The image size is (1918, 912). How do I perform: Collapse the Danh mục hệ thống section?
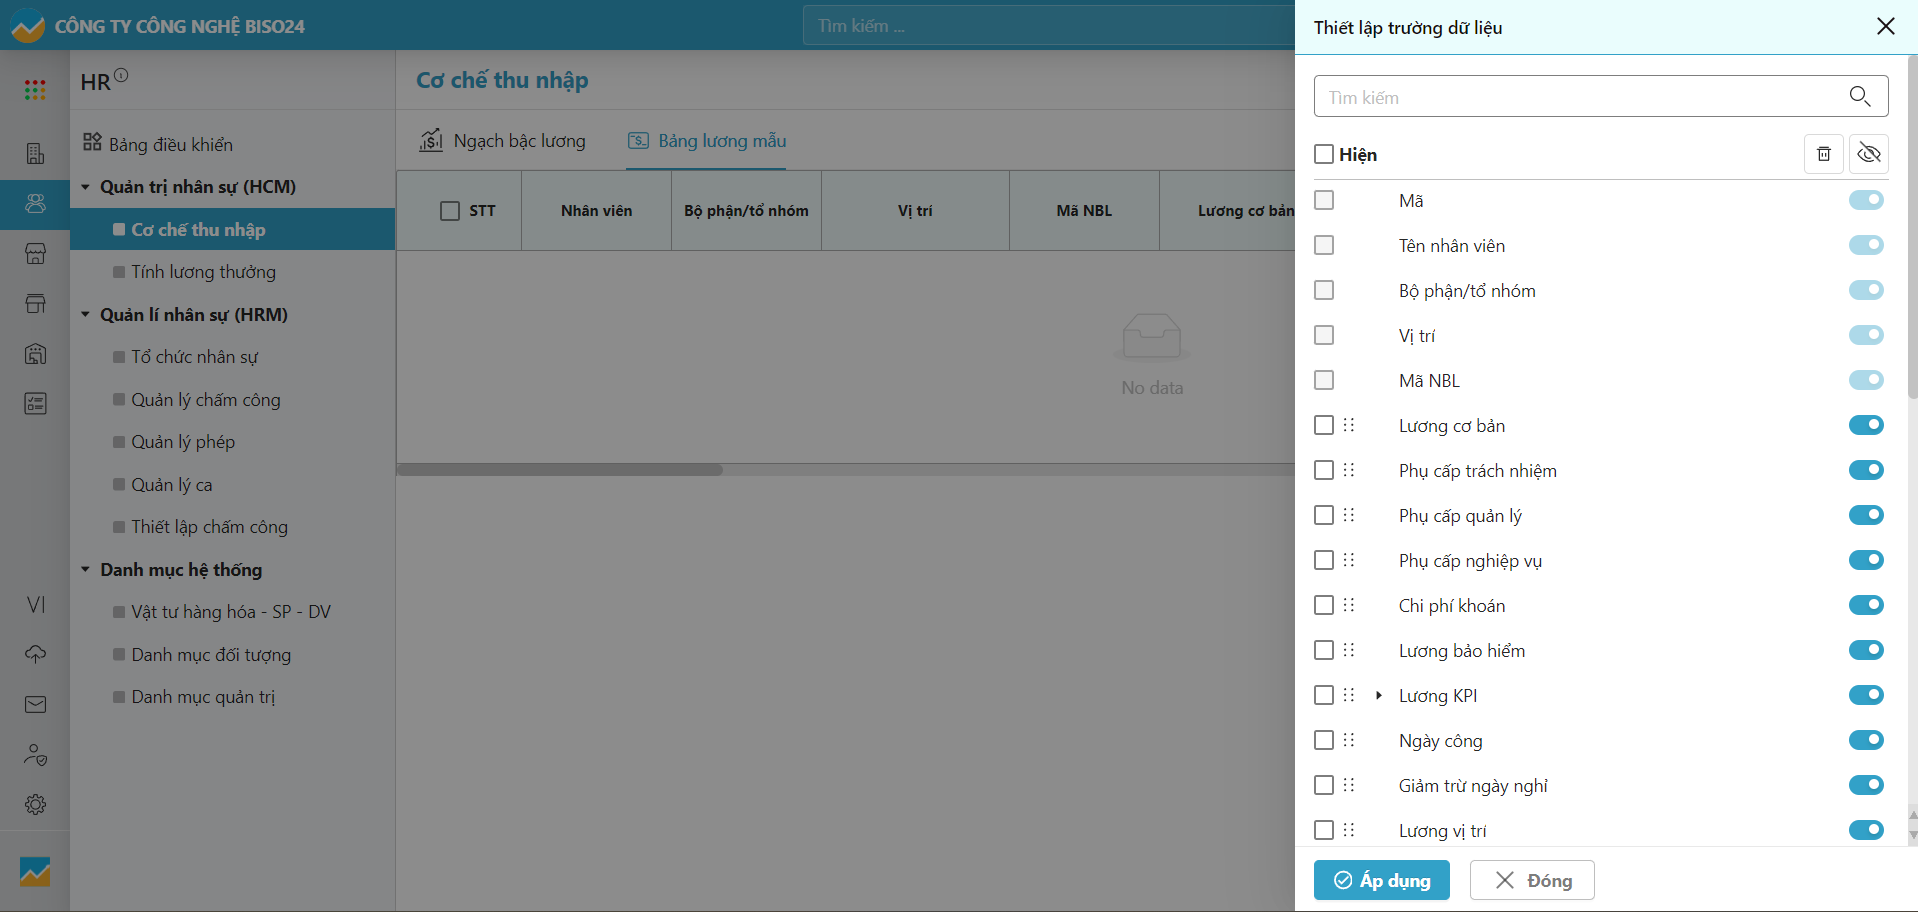[x=86, y=570]
